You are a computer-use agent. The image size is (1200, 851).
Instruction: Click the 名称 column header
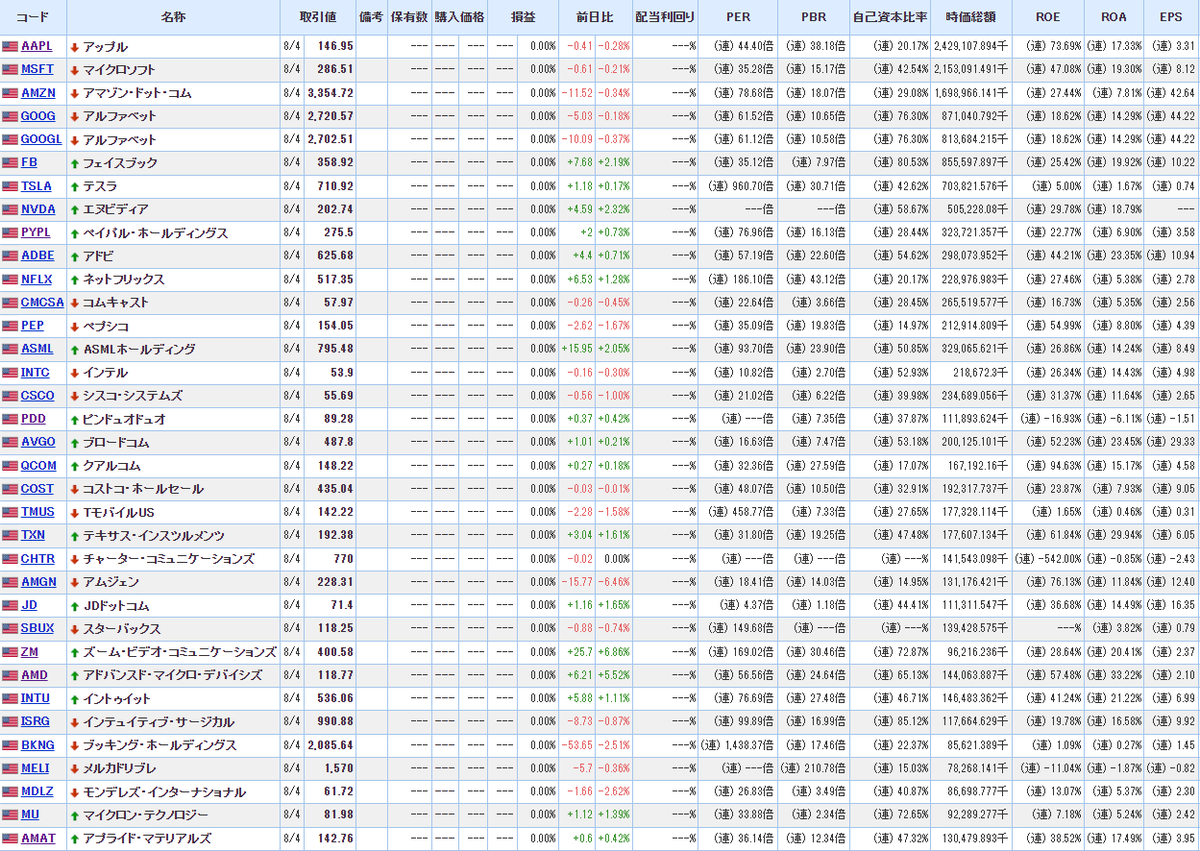point(173,17)
